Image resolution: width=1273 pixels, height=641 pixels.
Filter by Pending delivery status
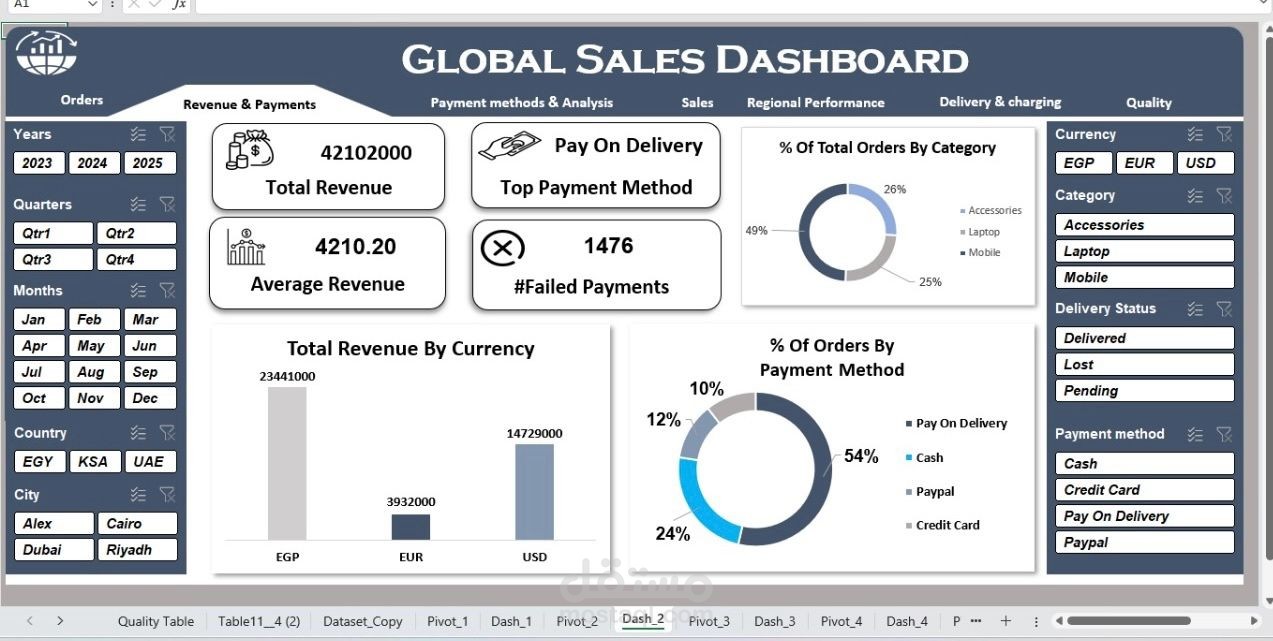1144,390
